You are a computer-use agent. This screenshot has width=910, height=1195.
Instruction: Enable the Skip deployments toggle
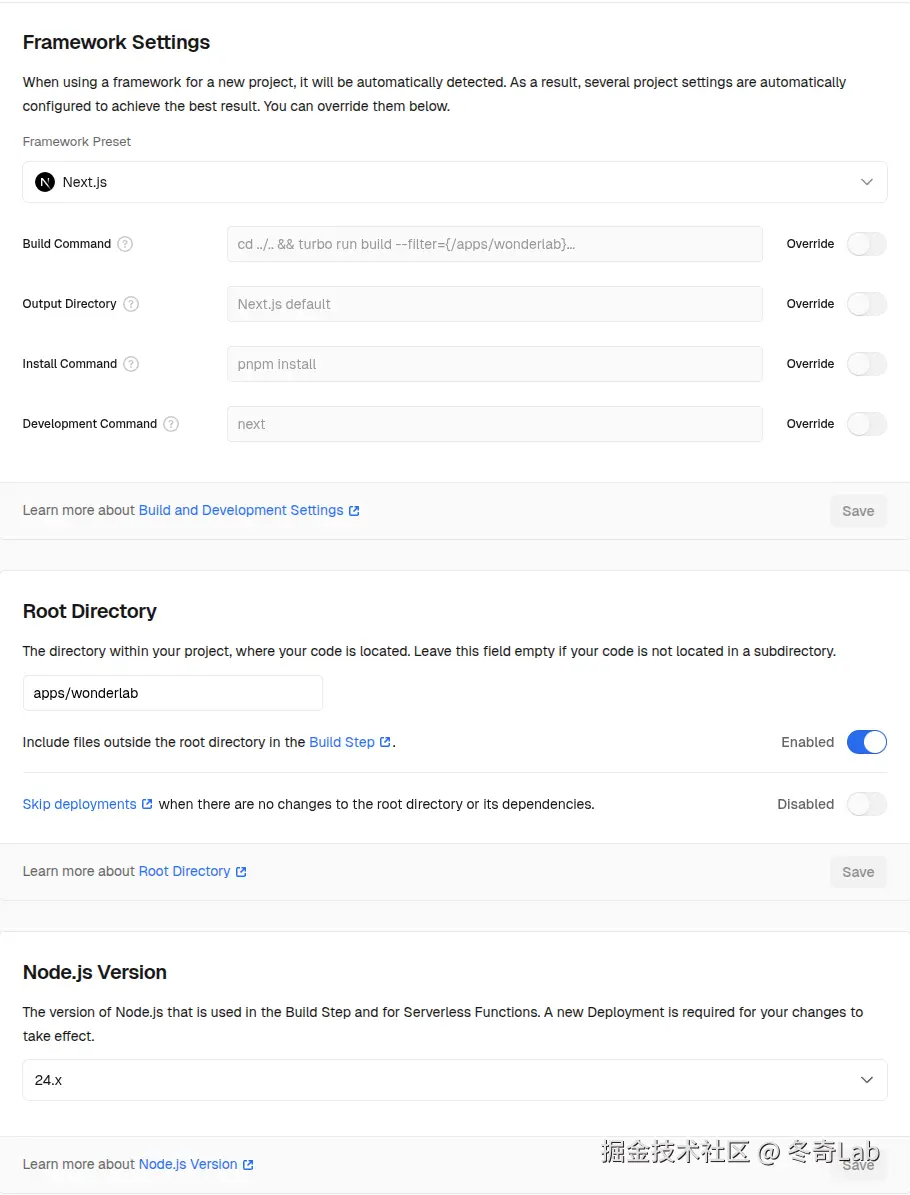(x=866, y=804)
